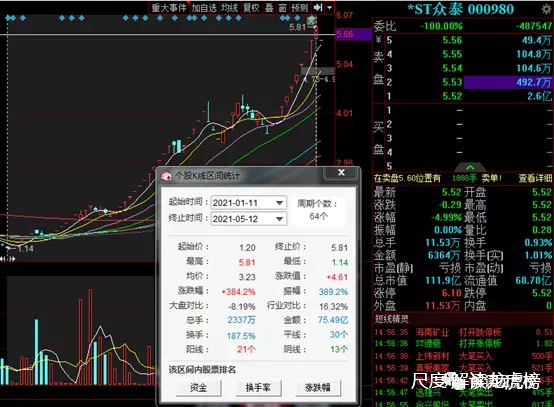Select the 短线精灵 panel header
Image resolution: width=554 pixels, height=407 pixels.
(391, 319)
